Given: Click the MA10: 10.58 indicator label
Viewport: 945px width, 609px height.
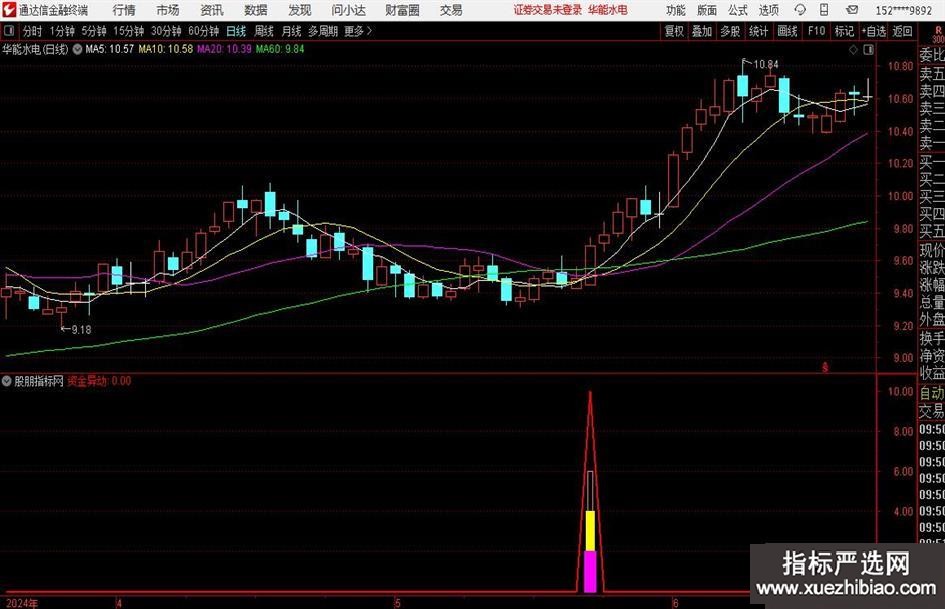Looking at the screenshot, I should pos(166,49).
